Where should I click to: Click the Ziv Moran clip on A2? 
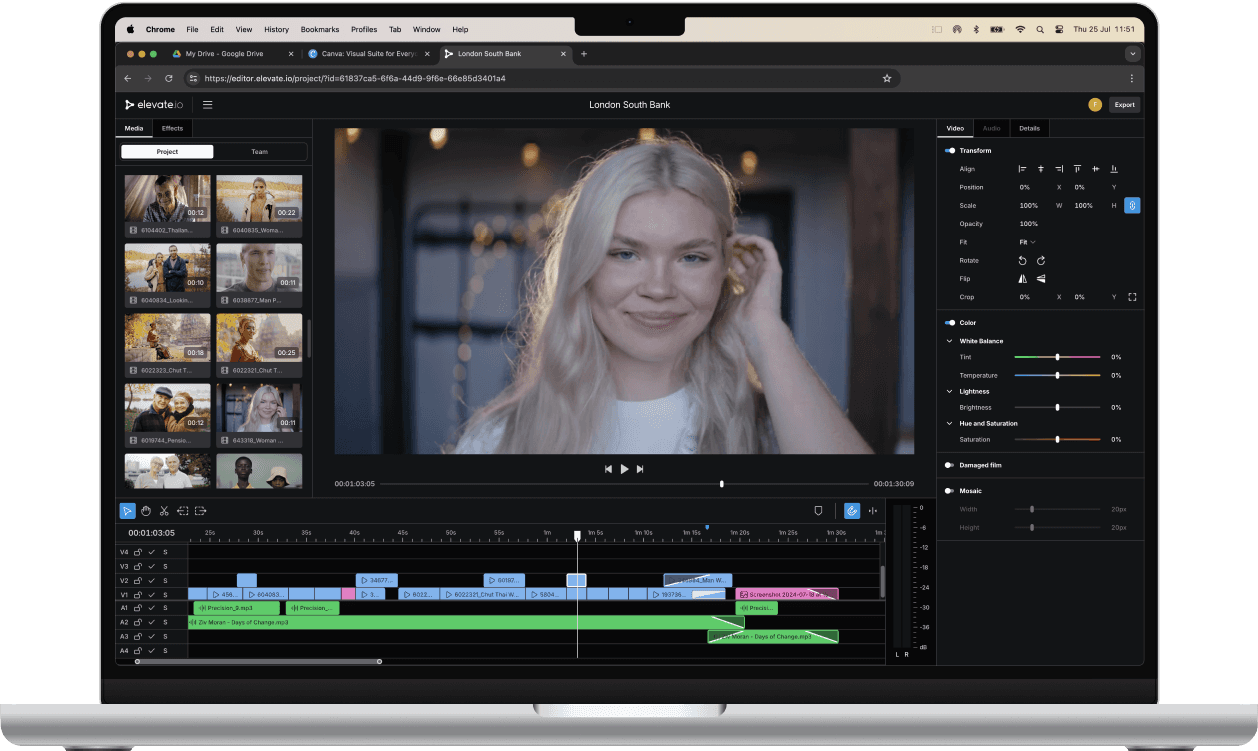click(466, 622)
